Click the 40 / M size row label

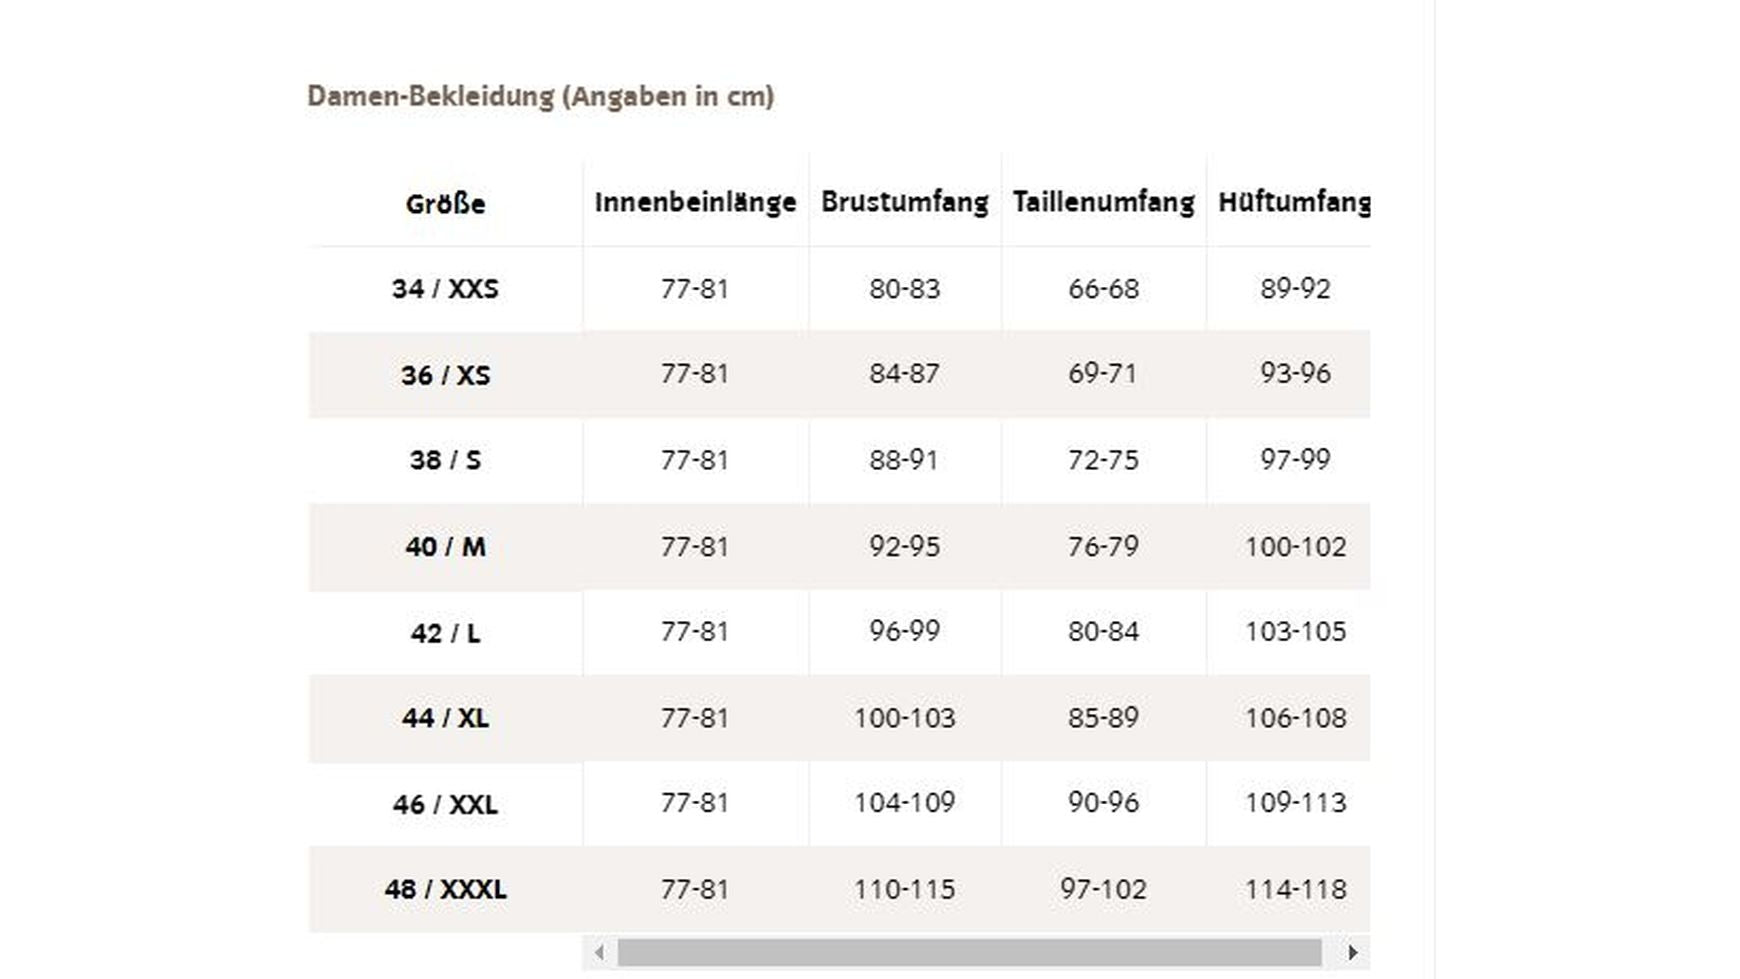coord(445,547)
